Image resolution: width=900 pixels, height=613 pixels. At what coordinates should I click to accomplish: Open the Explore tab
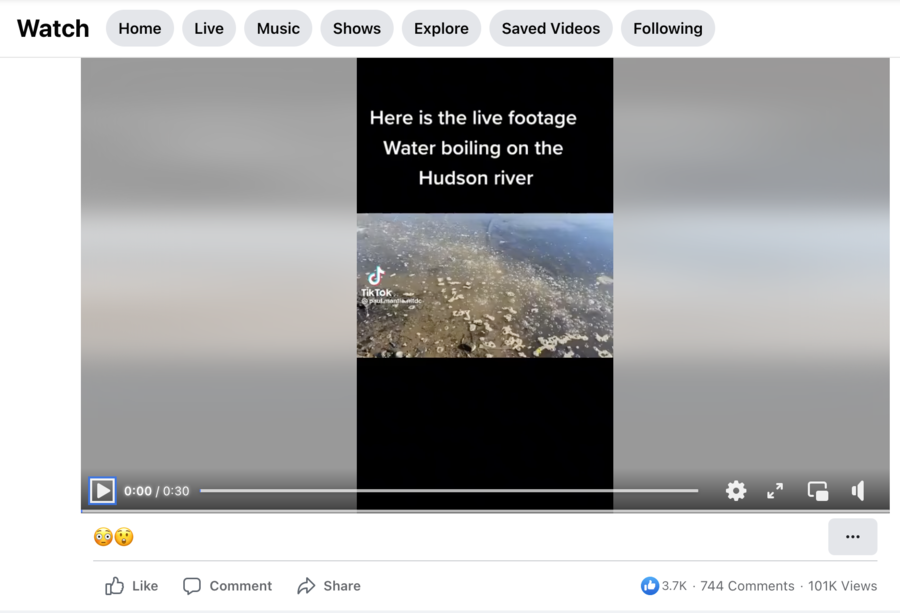tap(441, 29)
